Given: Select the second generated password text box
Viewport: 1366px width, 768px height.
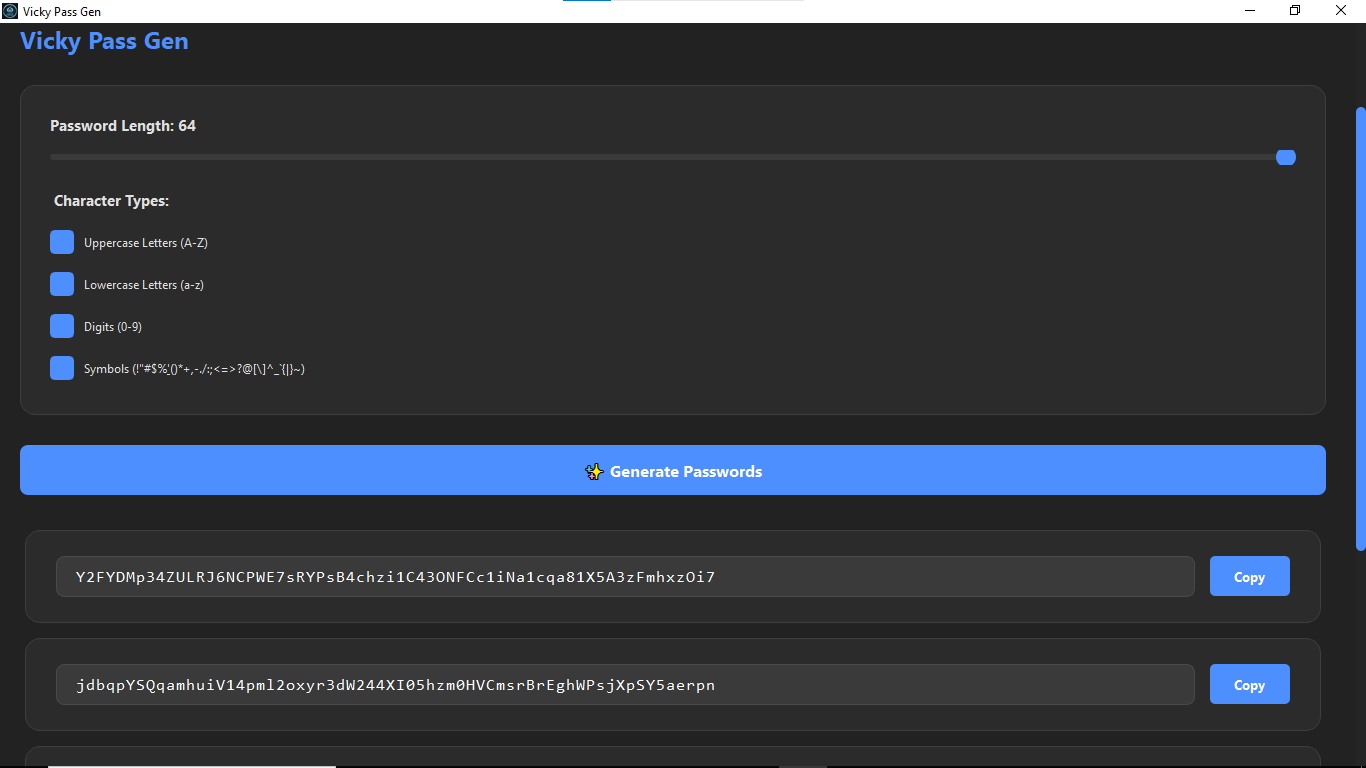Looking at the screenshot, I should (x=625, y=685).
